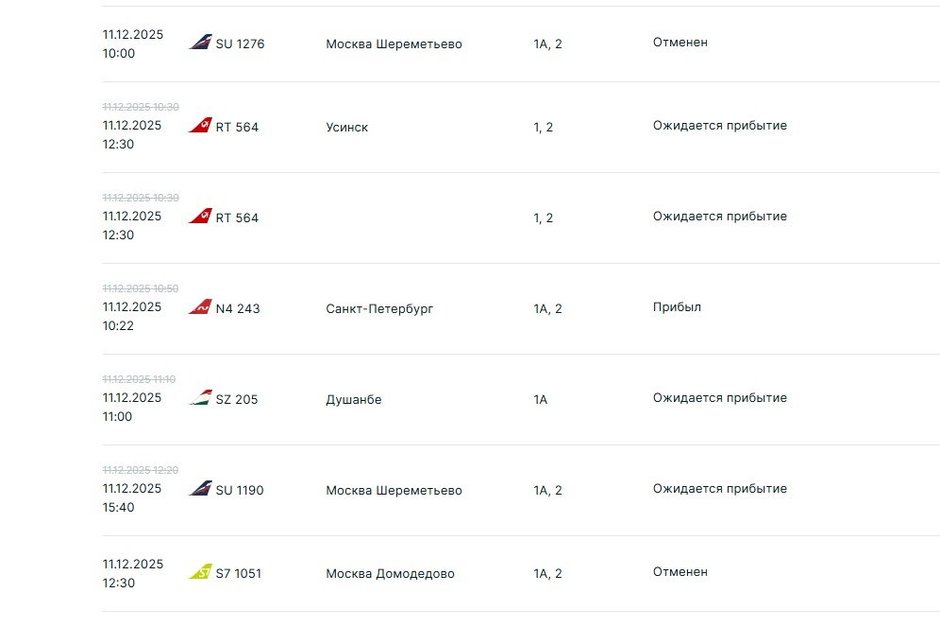Click the Aeroflot tail icon beside SU 1276
The width and height of the screenshot is (940, 627).
coord(200,43)
